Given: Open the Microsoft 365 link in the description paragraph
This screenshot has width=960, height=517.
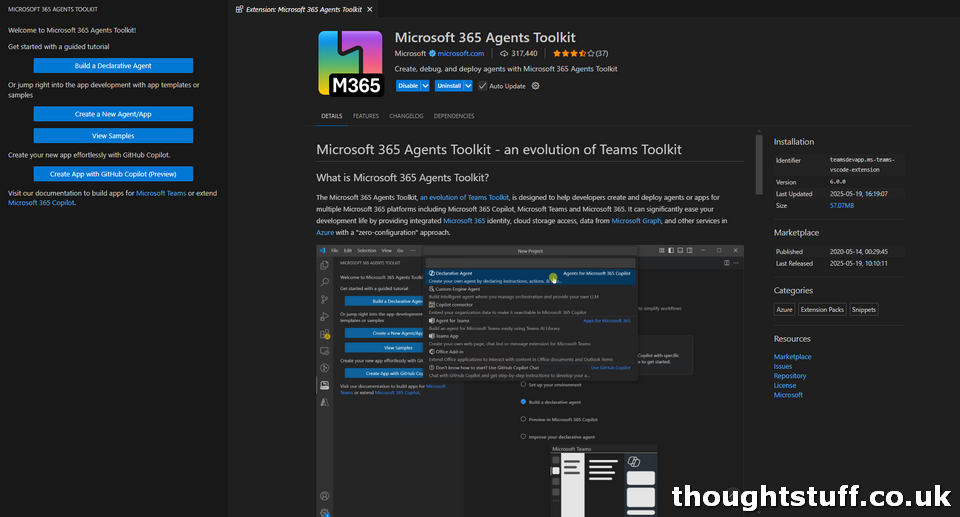Looking at the screenshot, I should point(464,221).
